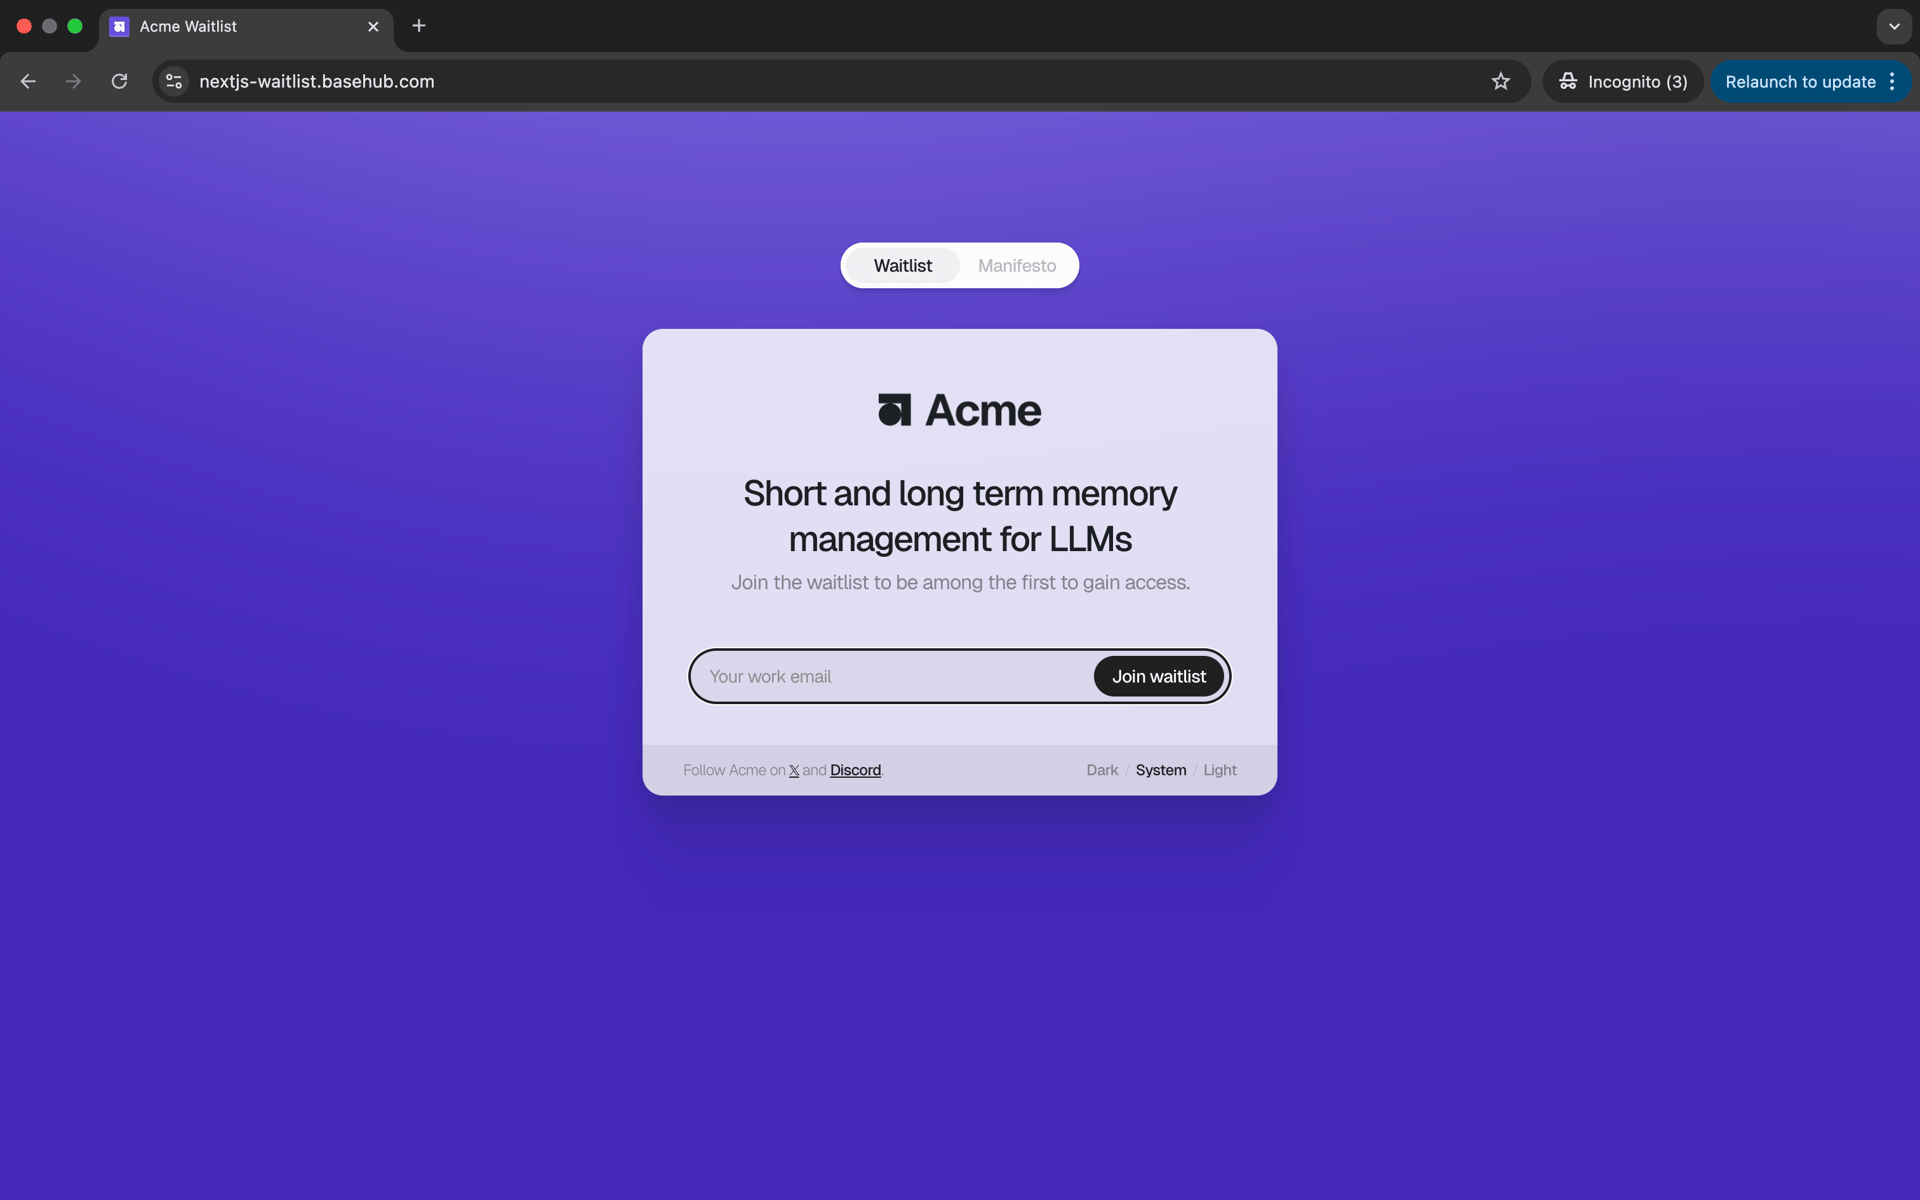The width and height of the screenshot is (1920, 1200).
Task: Click the yellow minimize window button
Action: pos(49,26)
